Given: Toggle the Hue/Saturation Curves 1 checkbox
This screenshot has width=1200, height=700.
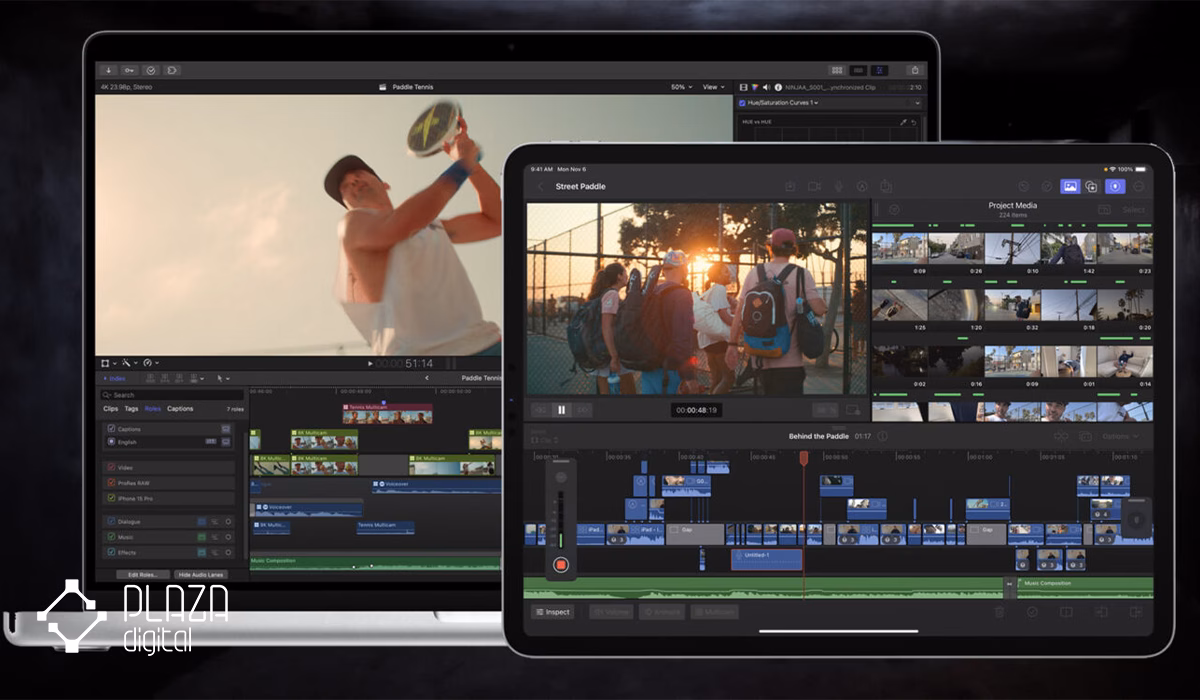Looking at the screenshot, I should point(742,103).
